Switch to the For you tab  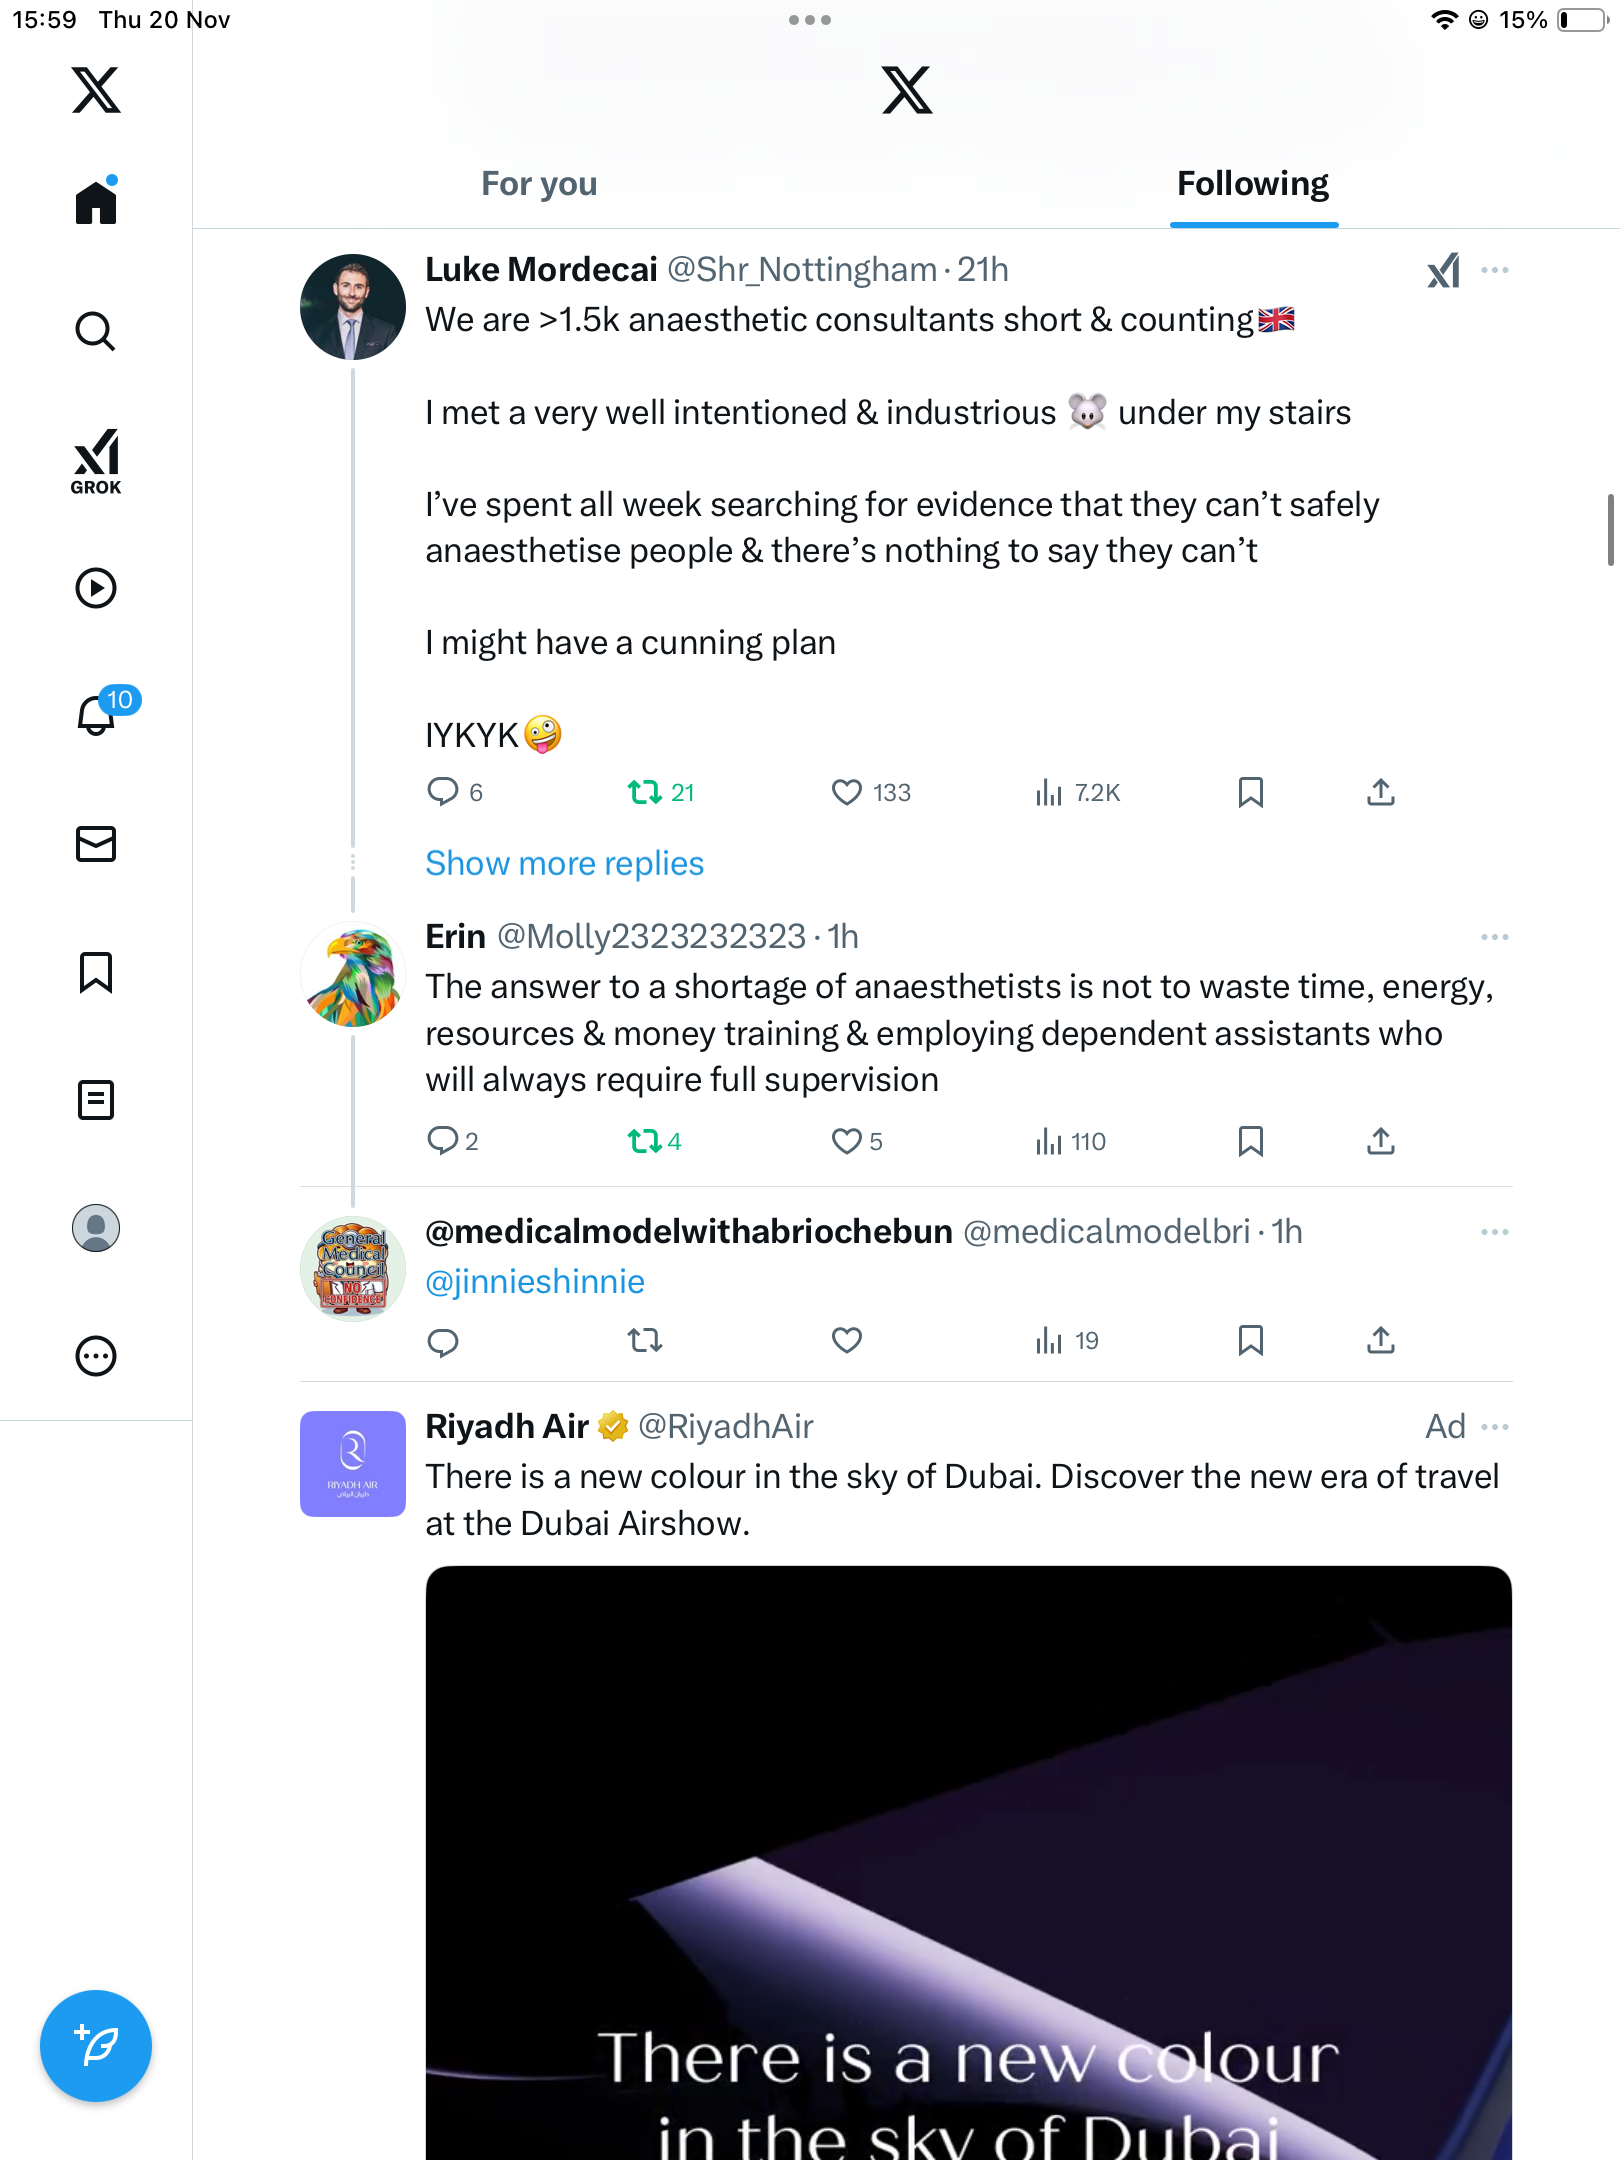(539, 184)
